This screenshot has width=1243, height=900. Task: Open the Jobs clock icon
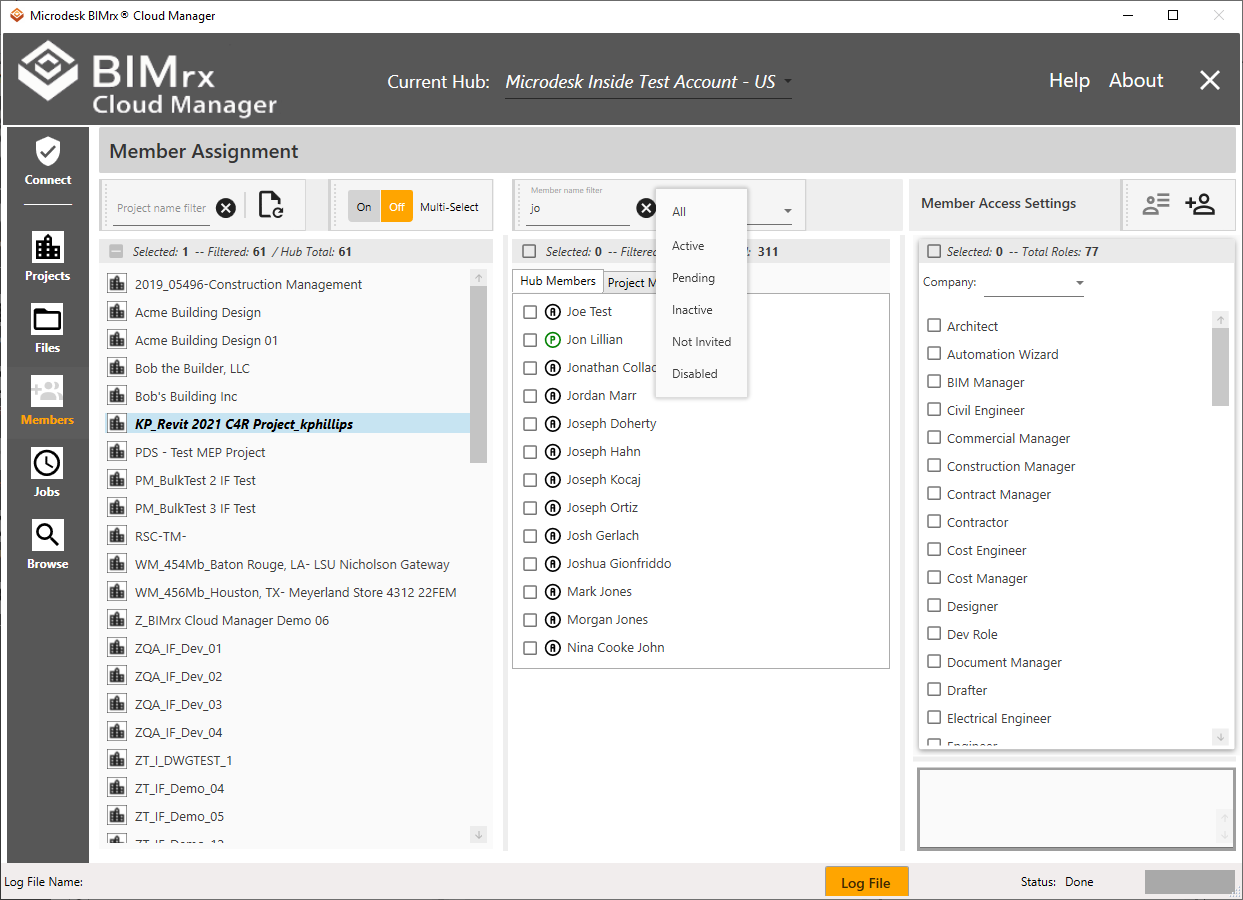point(48,464)
